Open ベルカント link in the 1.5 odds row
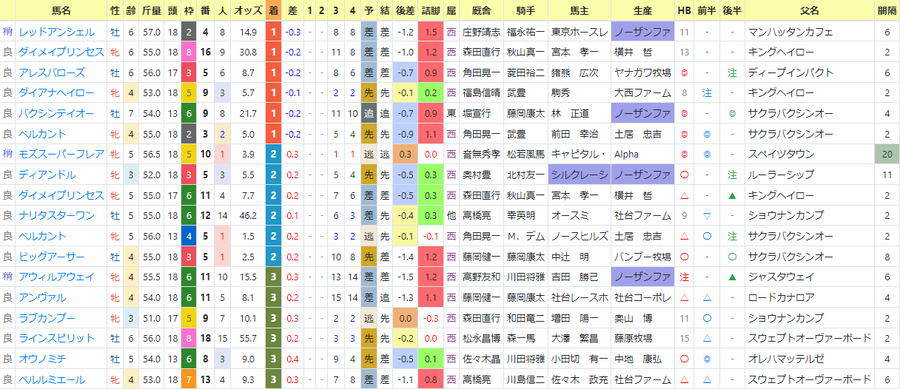 pos(42,236)
